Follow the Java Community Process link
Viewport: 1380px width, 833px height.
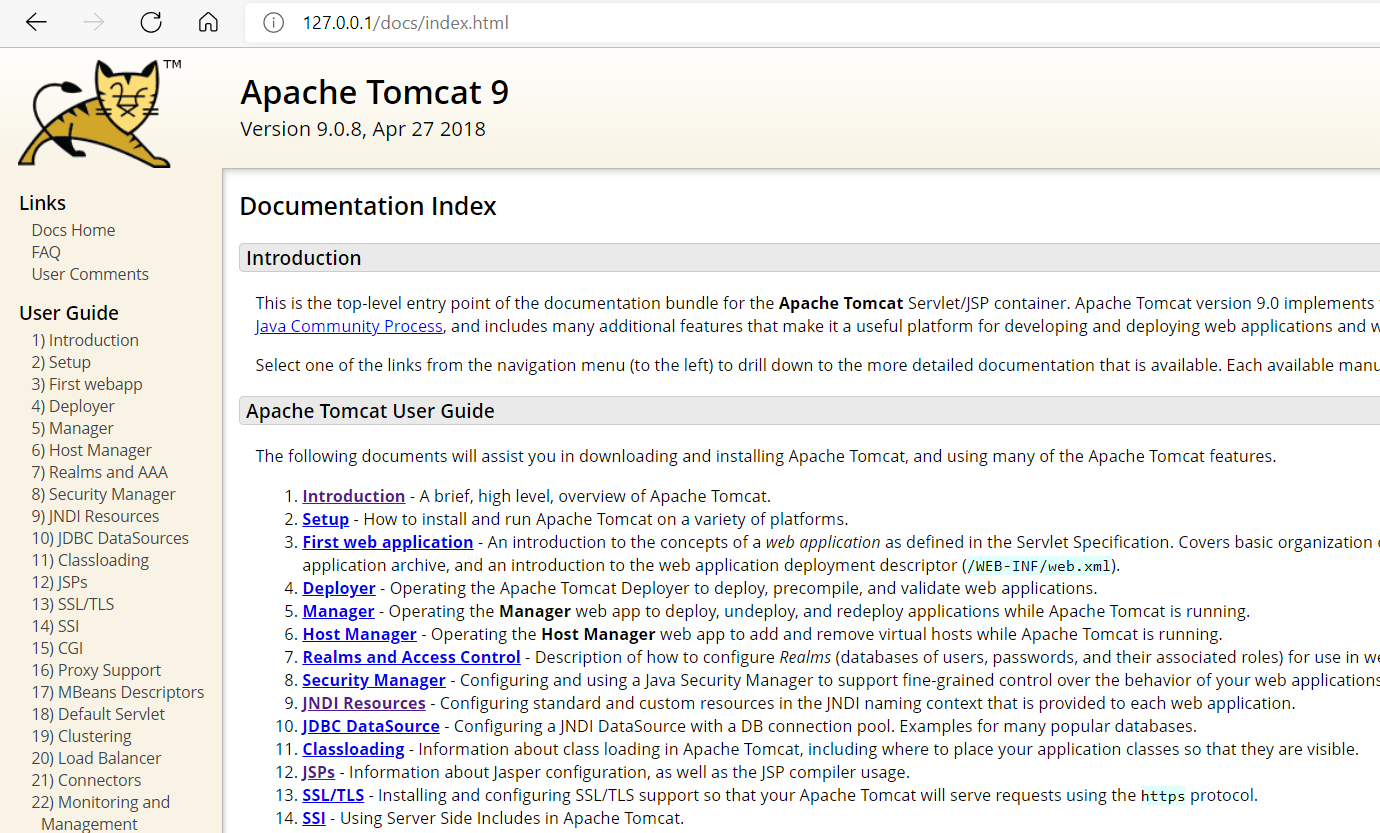click(x=349, y=326)
